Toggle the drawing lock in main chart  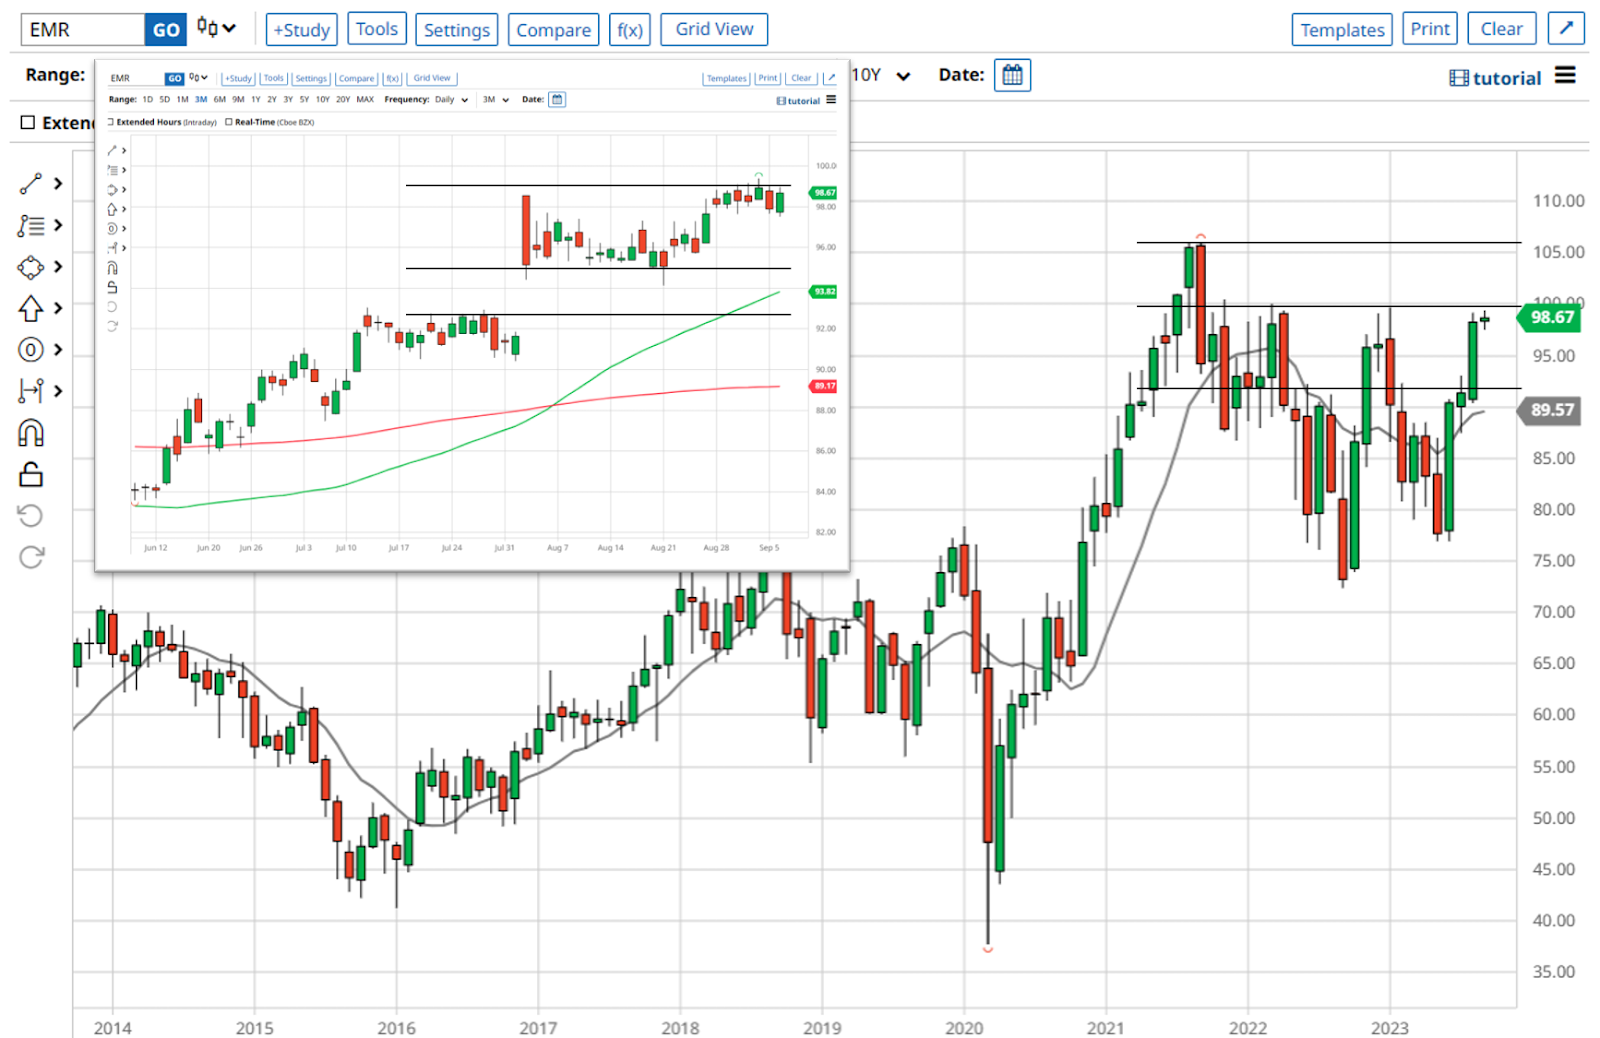[x=31, y=474]
